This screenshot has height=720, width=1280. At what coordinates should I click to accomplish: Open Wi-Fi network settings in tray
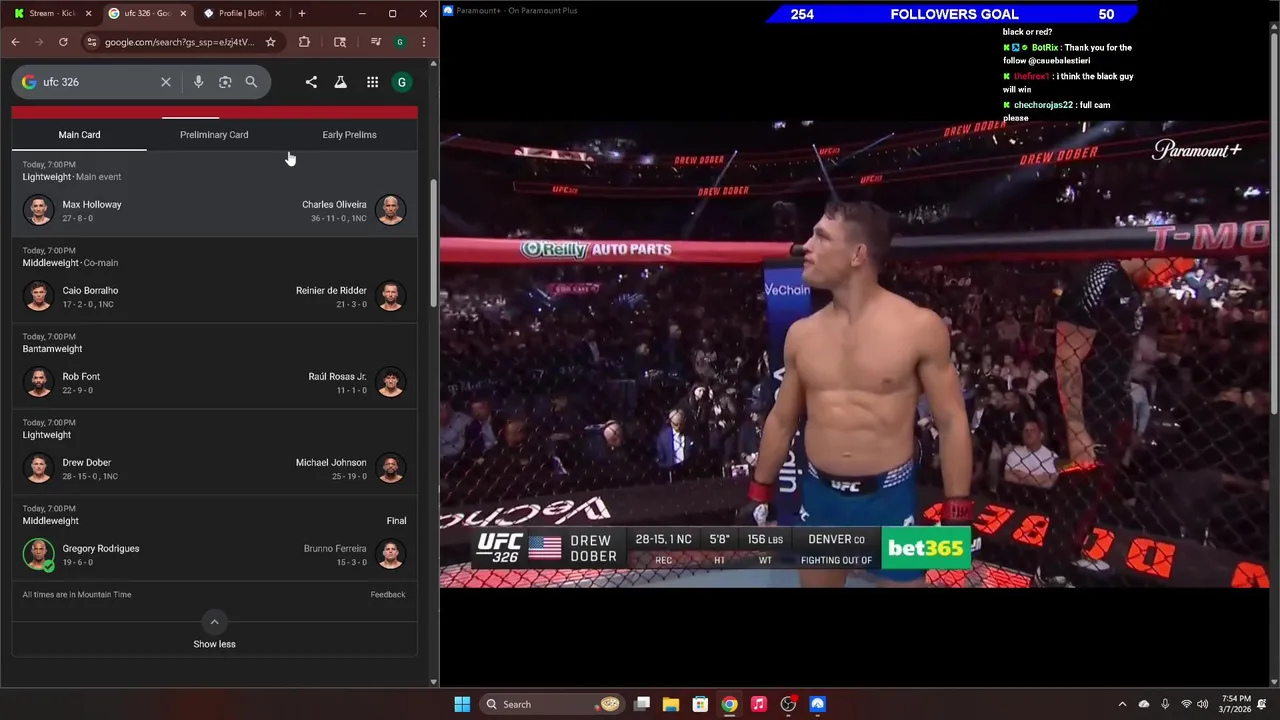pyautogui.click(x=1186, y=704)
